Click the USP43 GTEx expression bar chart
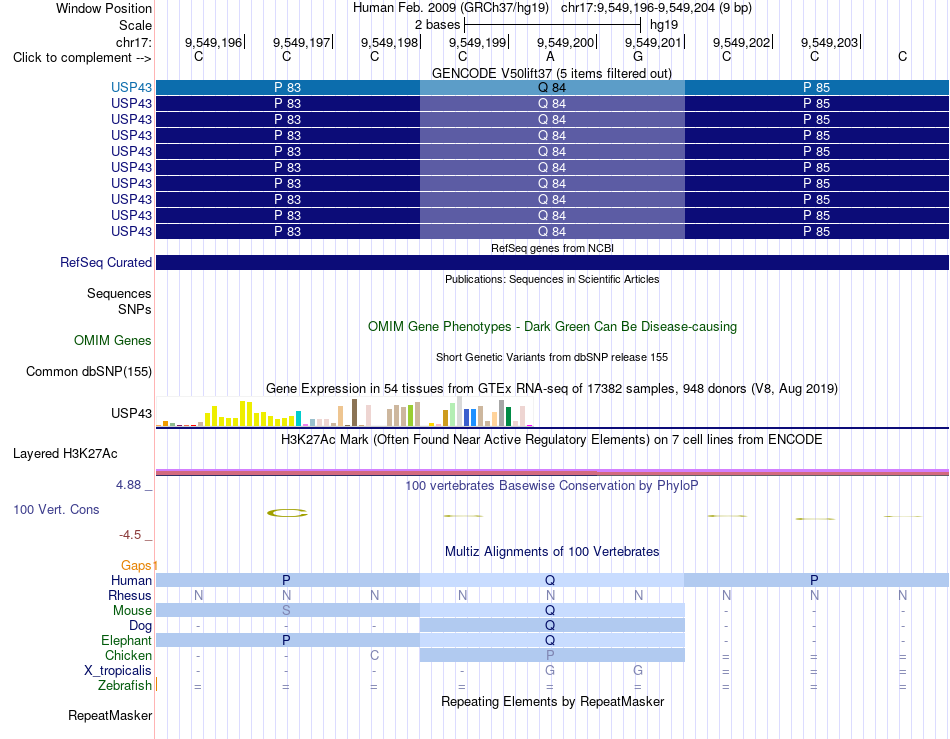Image resolution: width=950 pixels, height=739 pixels. click(x=344, y=412)
